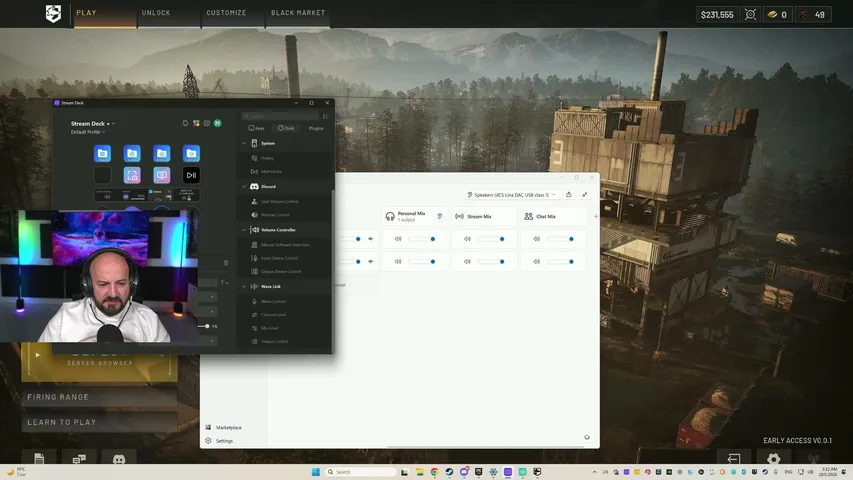Select Manual Software Detection action
This screenshot has width=853, height=480.
[x=284, y=245]
